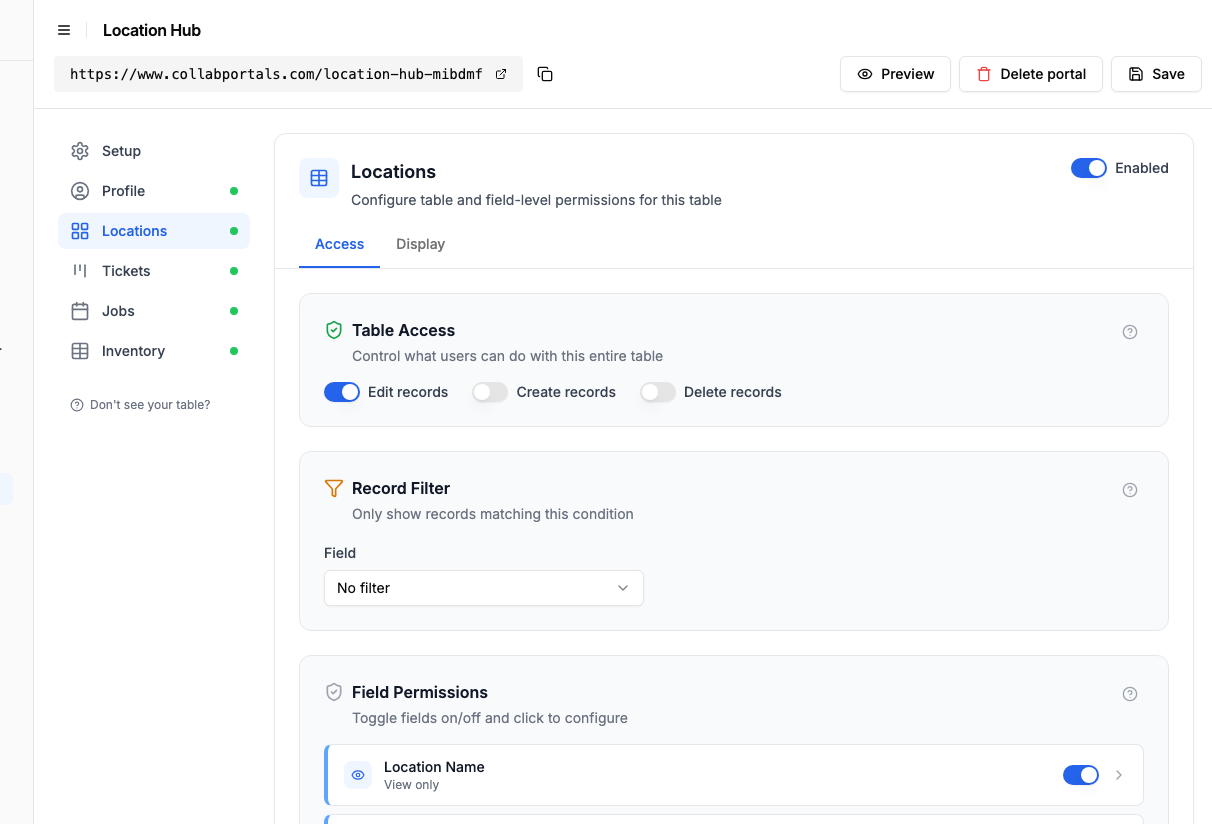Click the Preview button
The height and width of the screenshot is (824, 1212).
tap(895, 74)
